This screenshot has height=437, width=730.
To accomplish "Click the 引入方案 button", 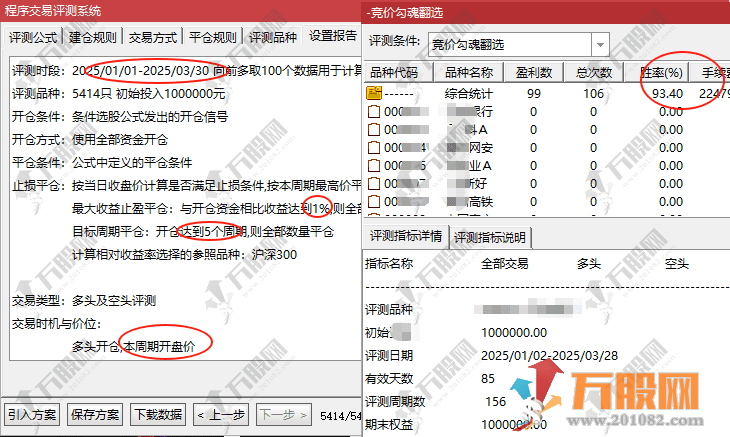I will point(32,414).
